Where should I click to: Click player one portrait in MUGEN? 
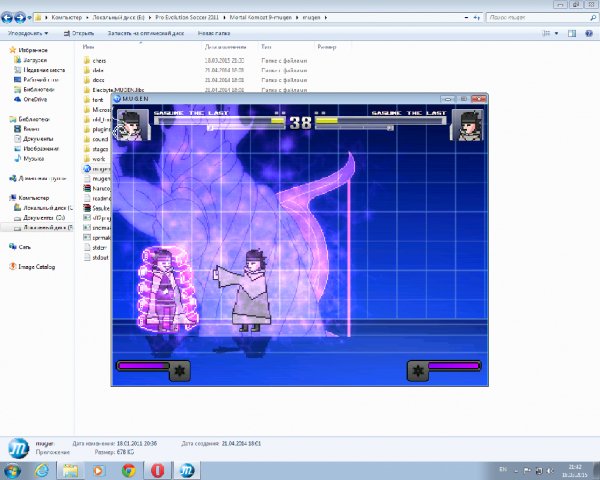coord(132,126)
